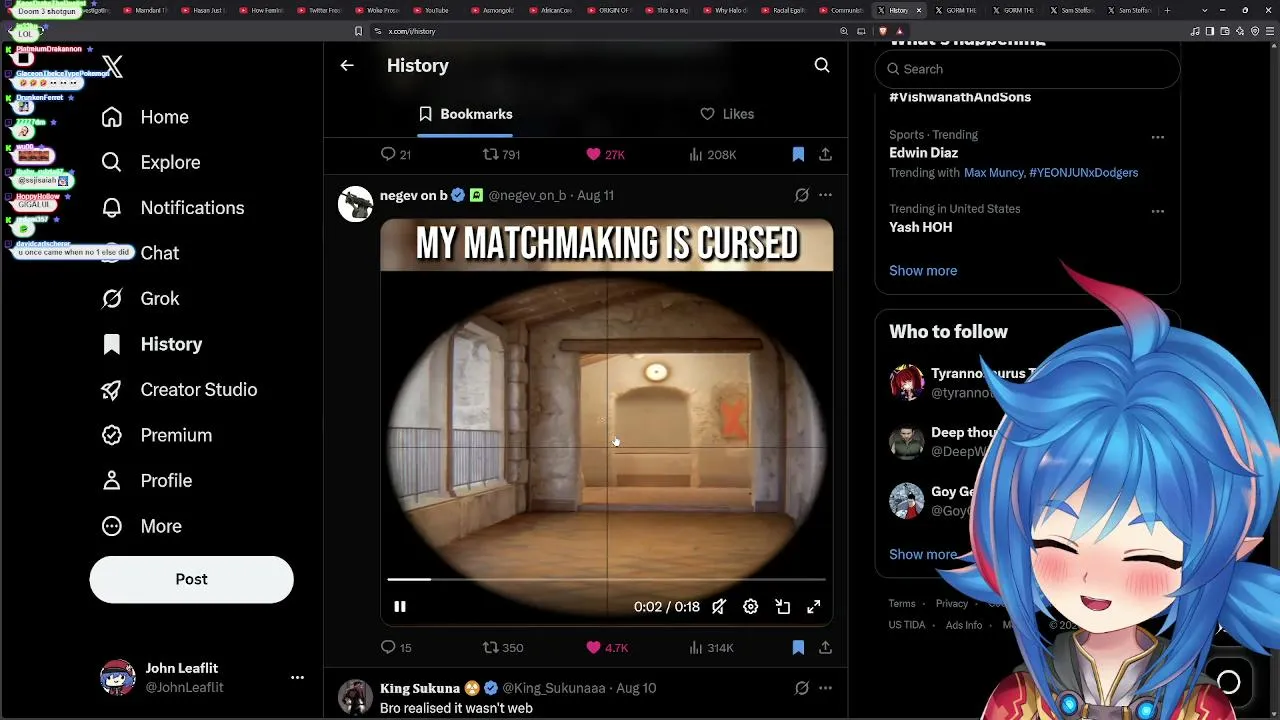Open the Deep thoughts suggested account avatar

pyautogui.click(x=907, y=442)
